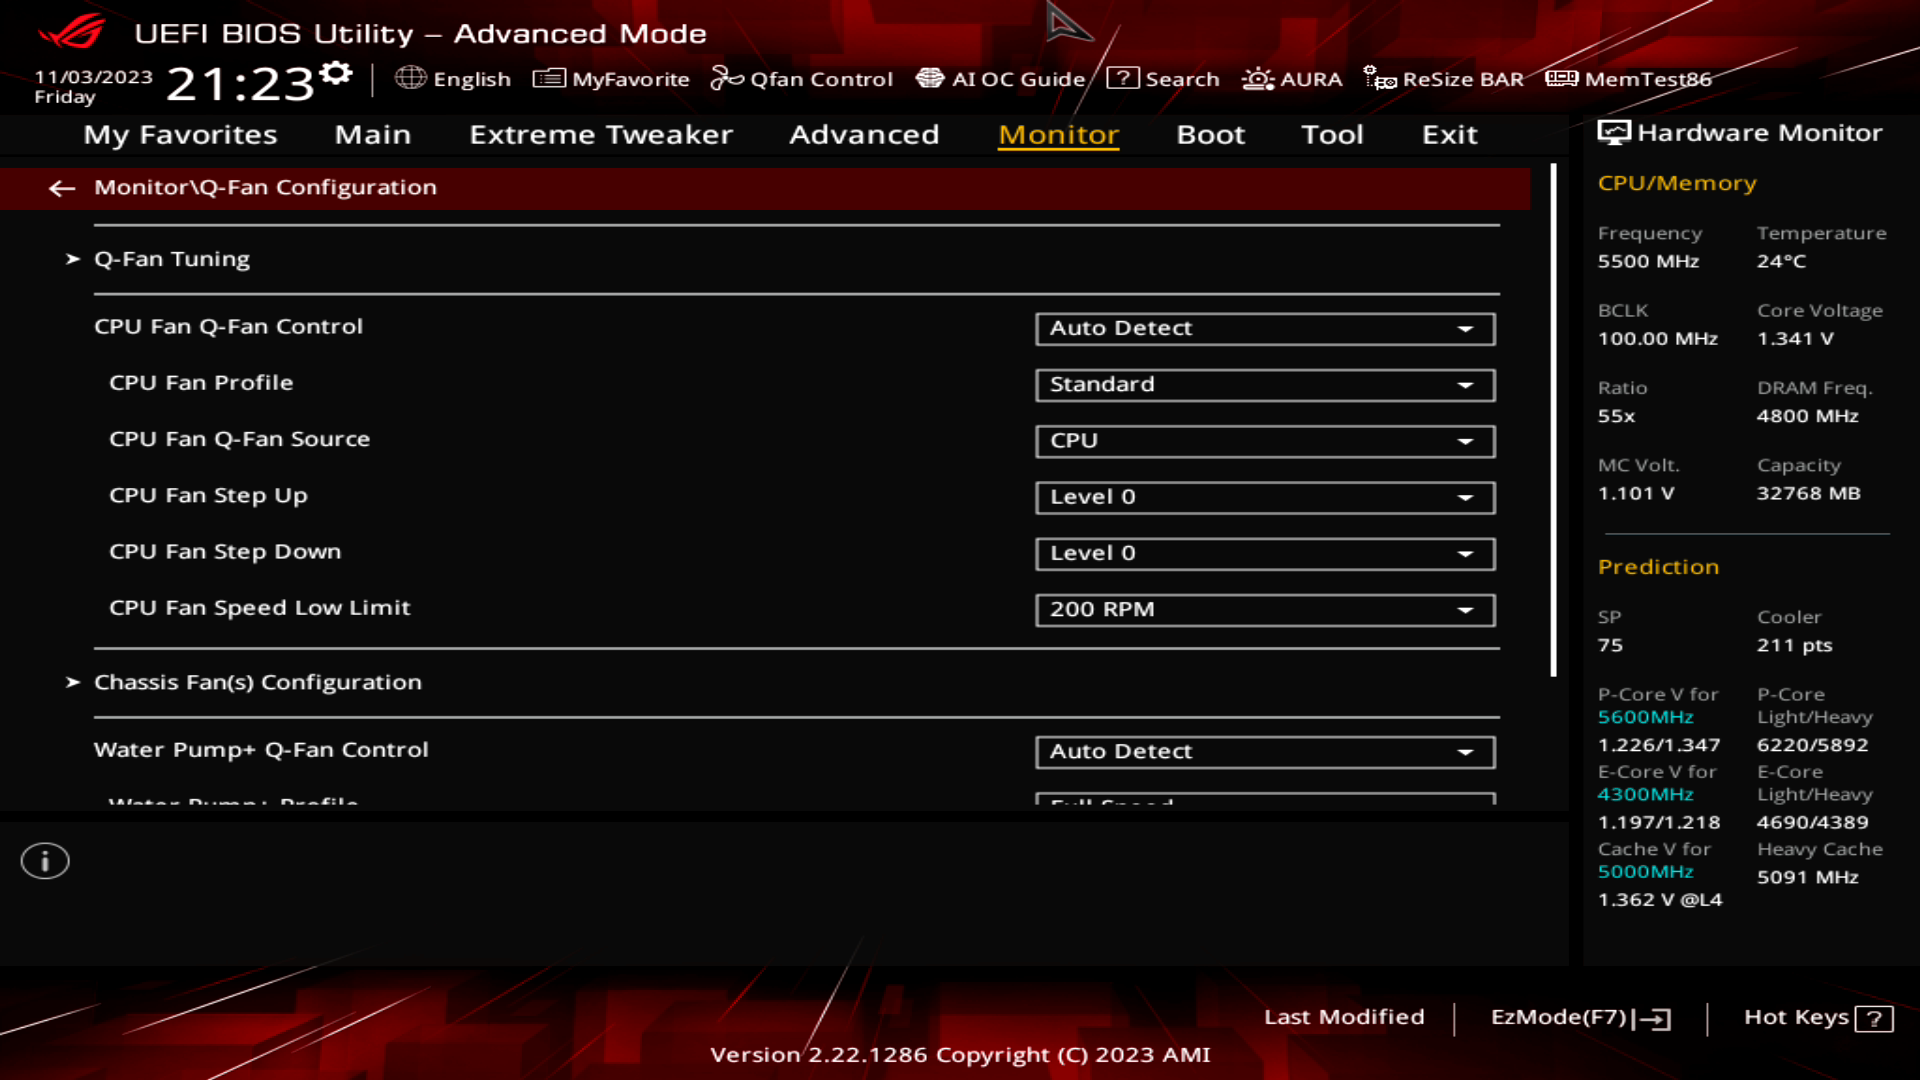Expand Chassis Fan(s) Configuration

pyautogui.click(x=258, y=680)
